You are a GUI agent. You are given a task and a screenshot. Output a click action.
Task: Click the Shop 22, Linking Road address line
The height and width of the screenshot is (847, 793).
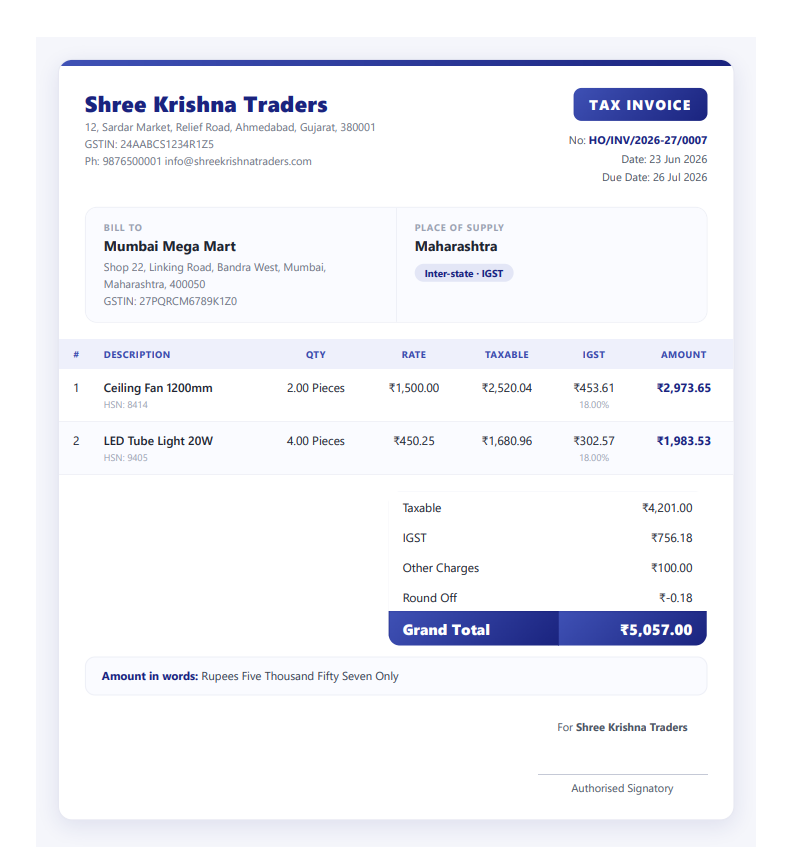(215, 267)
